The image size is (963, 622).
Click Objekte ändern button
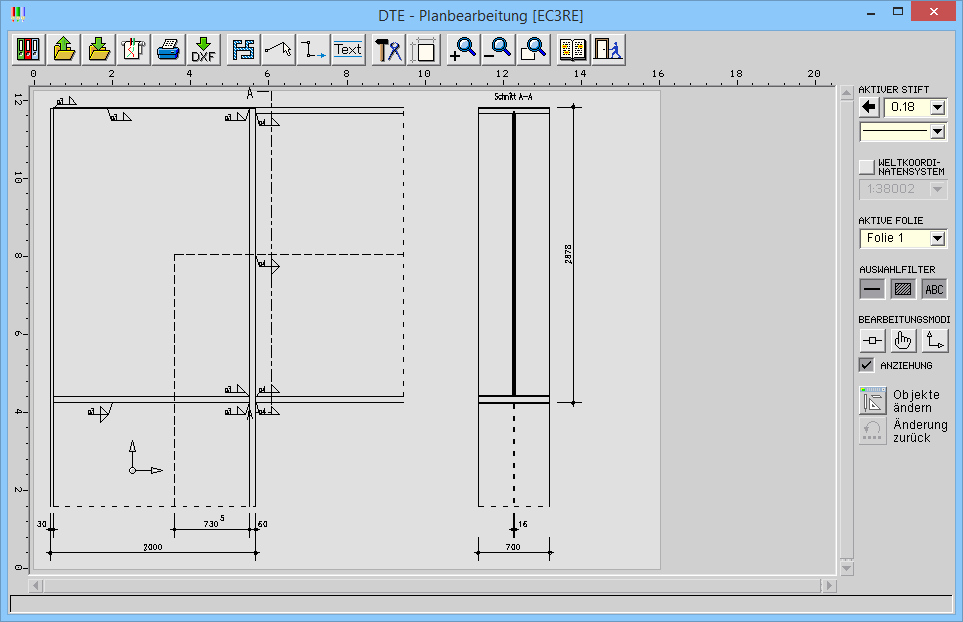873,401
